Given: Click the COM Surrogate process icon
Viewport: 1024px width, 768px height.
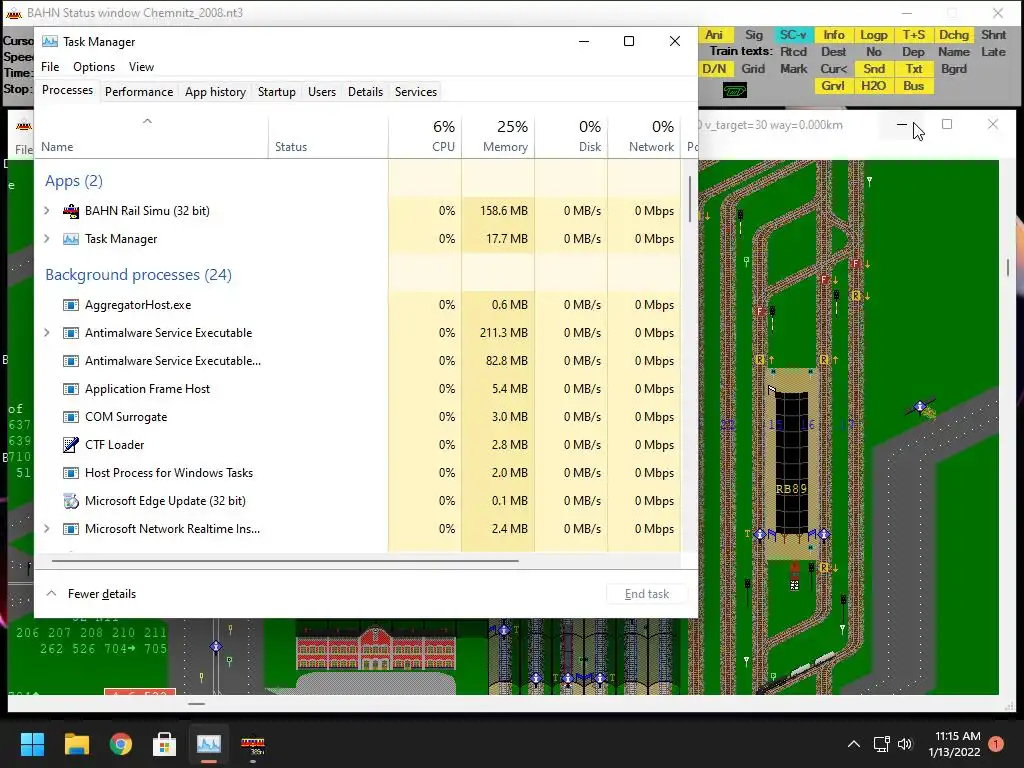Looking at the screenshot, I should tap(71, 417).
